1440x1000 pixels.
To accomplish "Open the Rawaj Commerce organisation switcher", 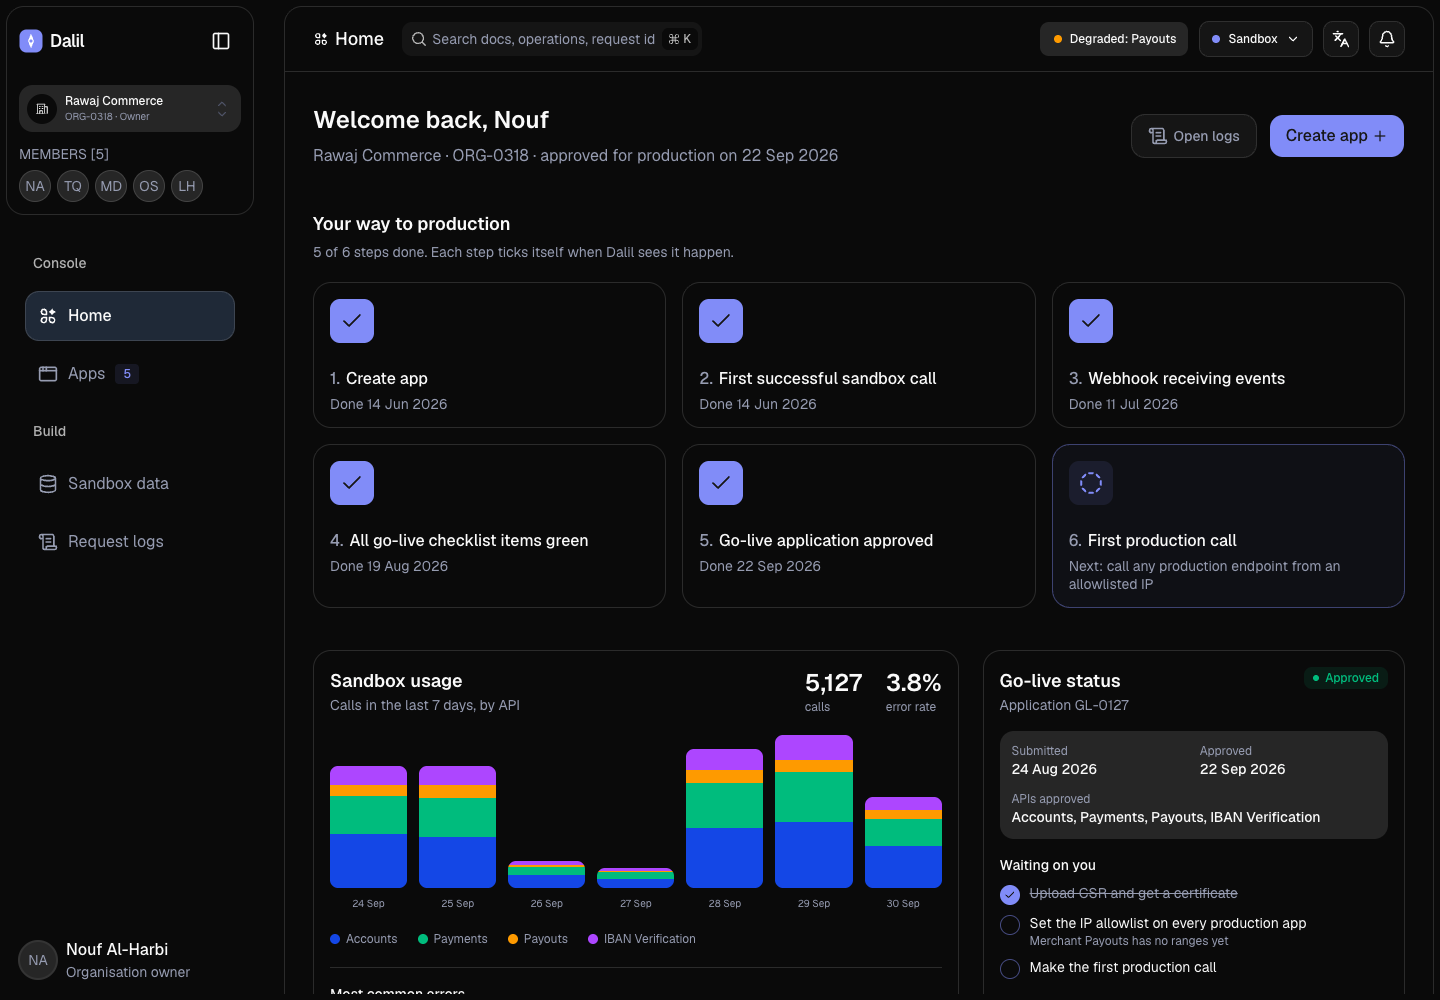I will [130, 108].
